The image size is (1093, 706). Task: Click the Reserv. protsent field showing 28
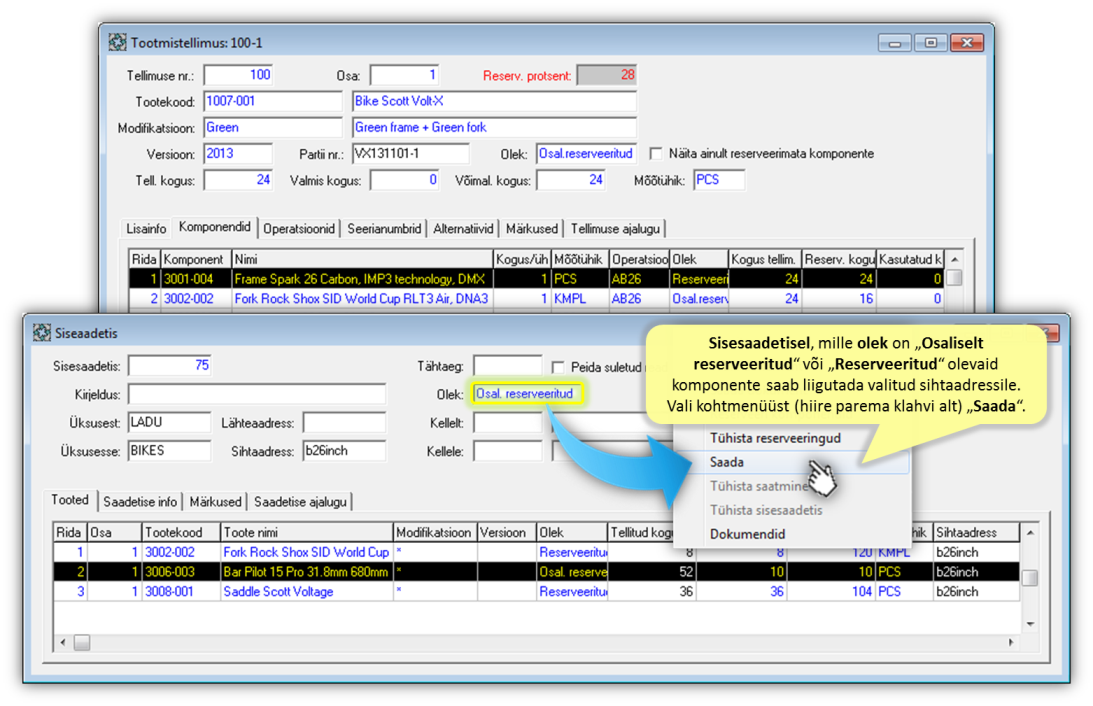pos(607,75)
